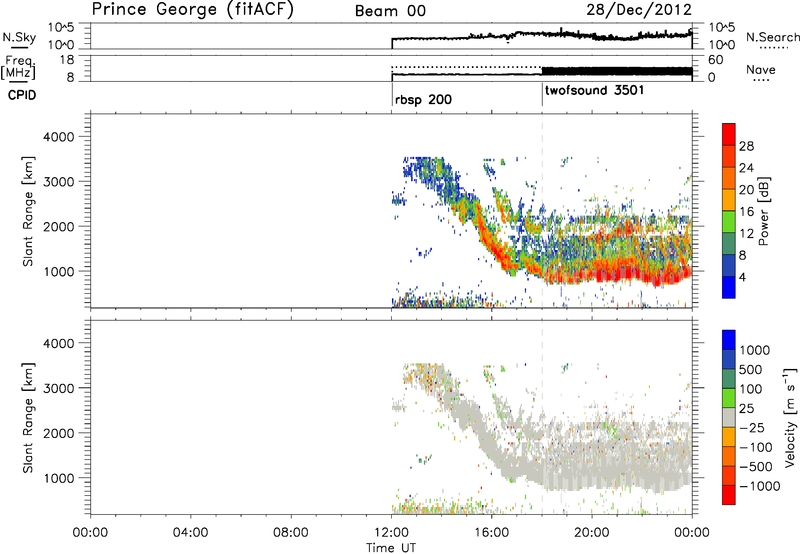Click the '60' tick on the Nave axis
The width and height of the screenshot is (800, 554).
(716, 60)
